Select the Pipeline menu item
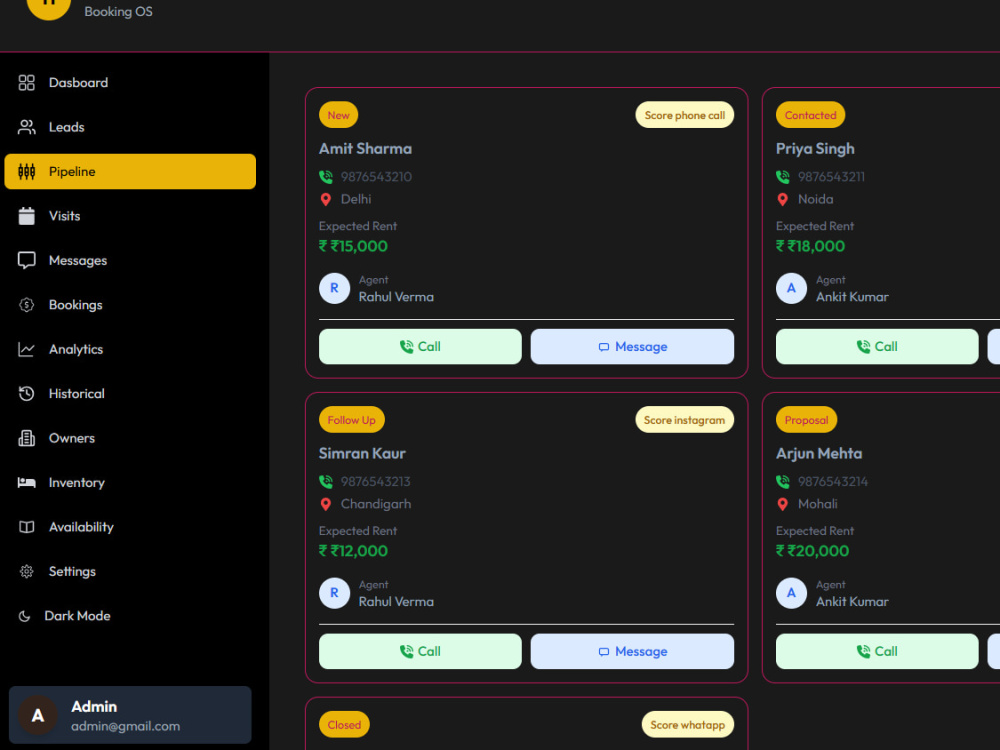This screenshot has width=1000, height=750. point(130,172)
